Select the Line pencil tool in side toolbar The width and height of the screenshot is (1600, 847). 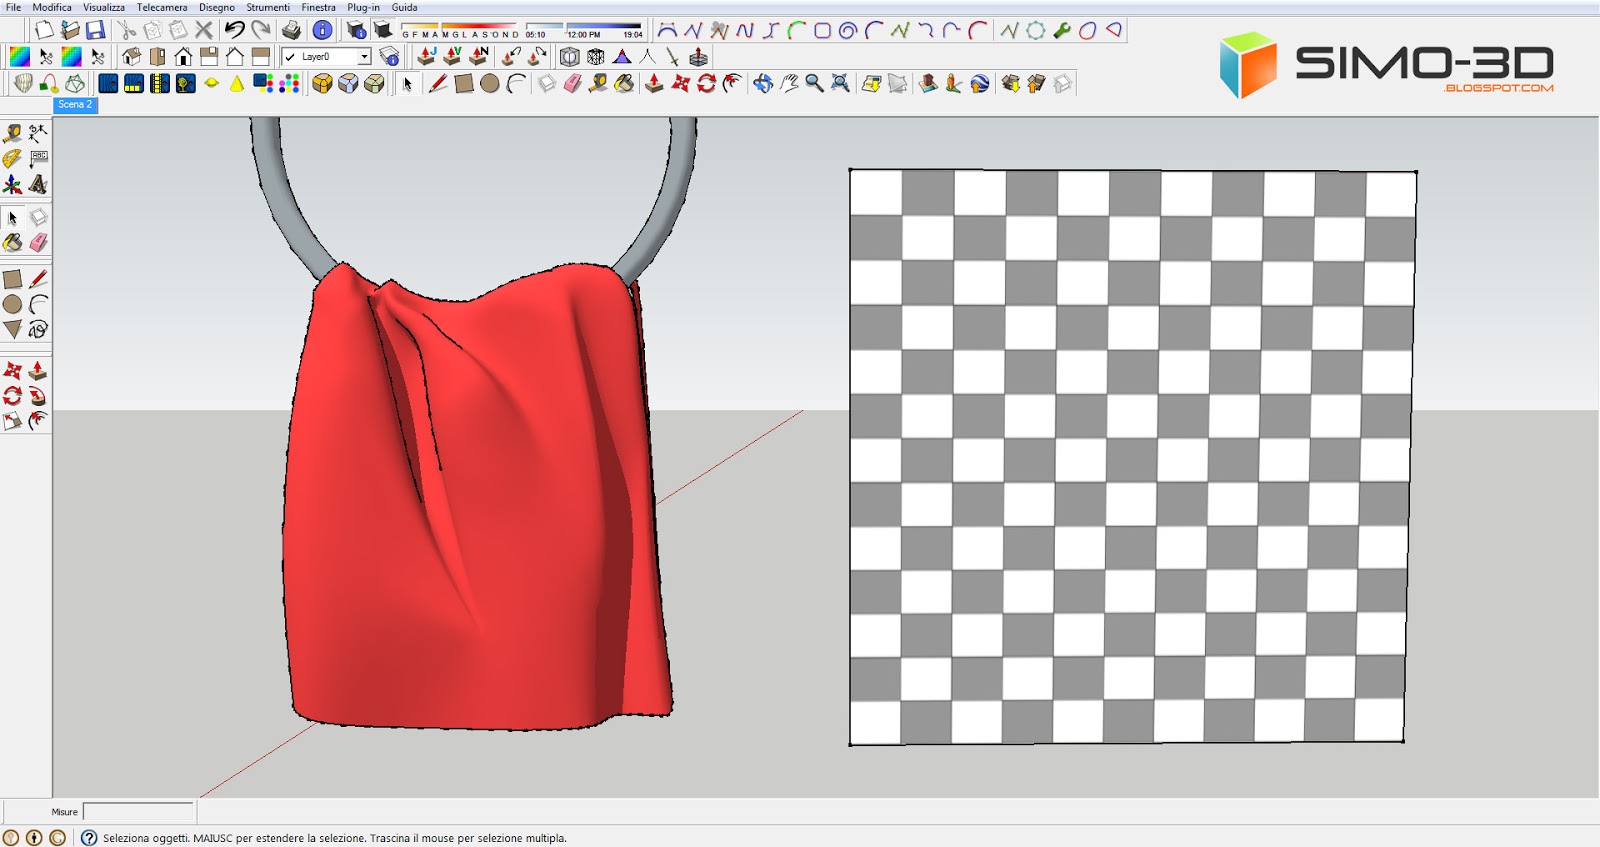click(x=38, y=279)
